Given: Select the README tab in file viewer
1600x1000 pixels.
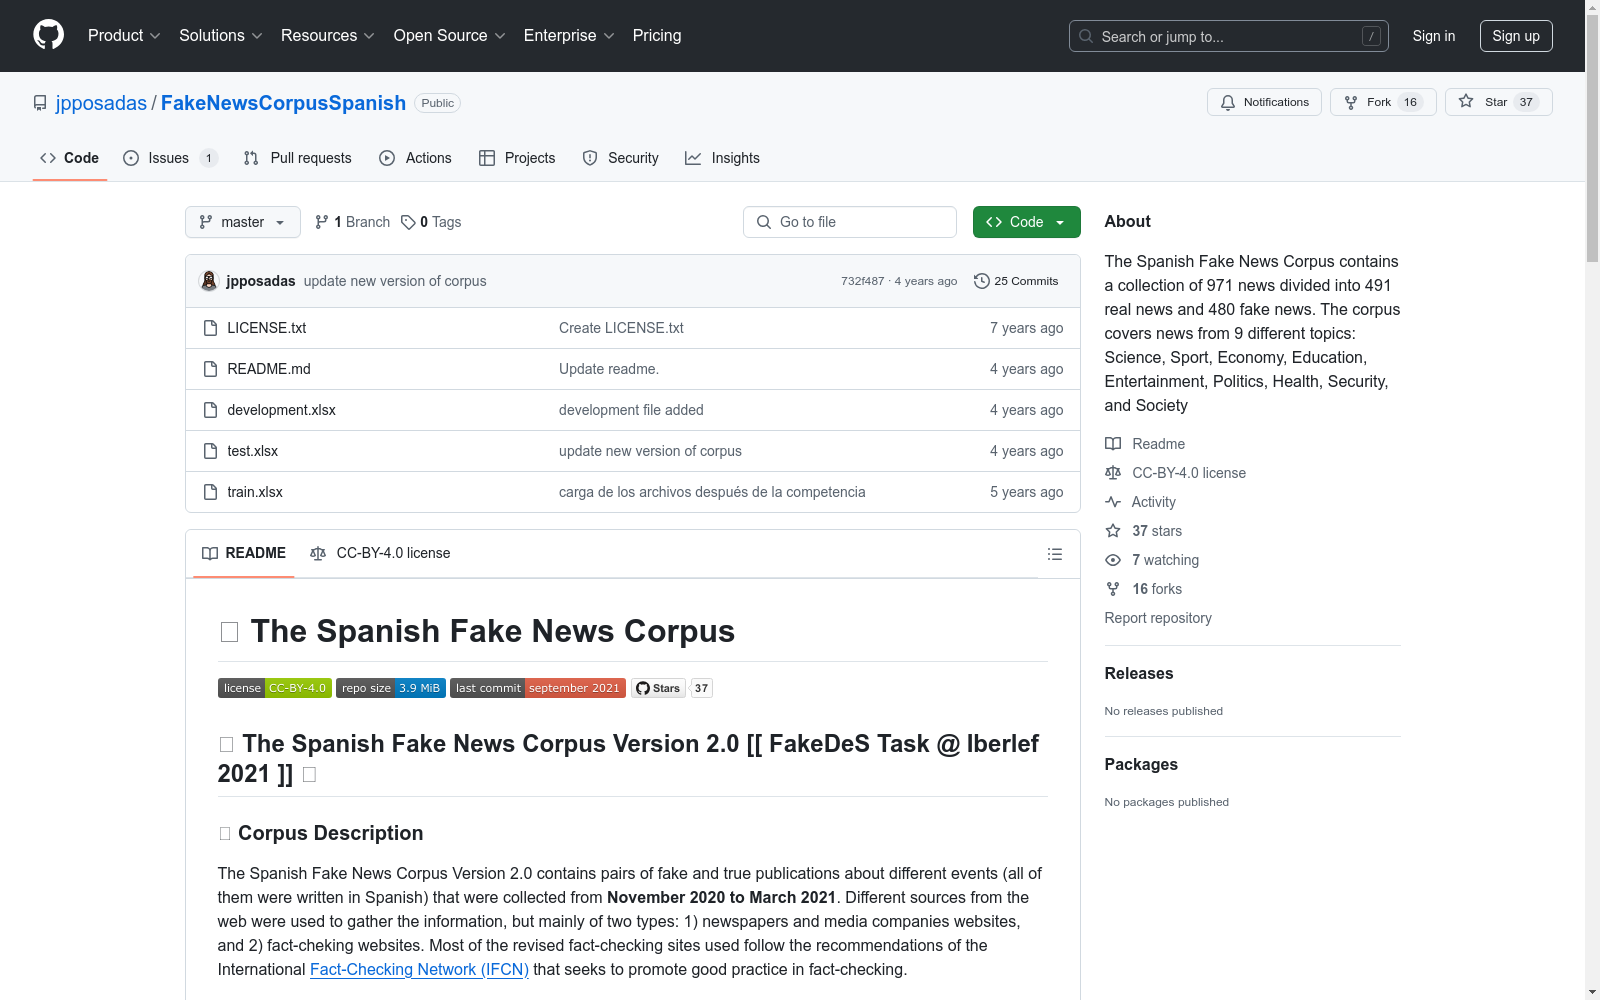Looking at the screenshot, I should tap(244, 553).
